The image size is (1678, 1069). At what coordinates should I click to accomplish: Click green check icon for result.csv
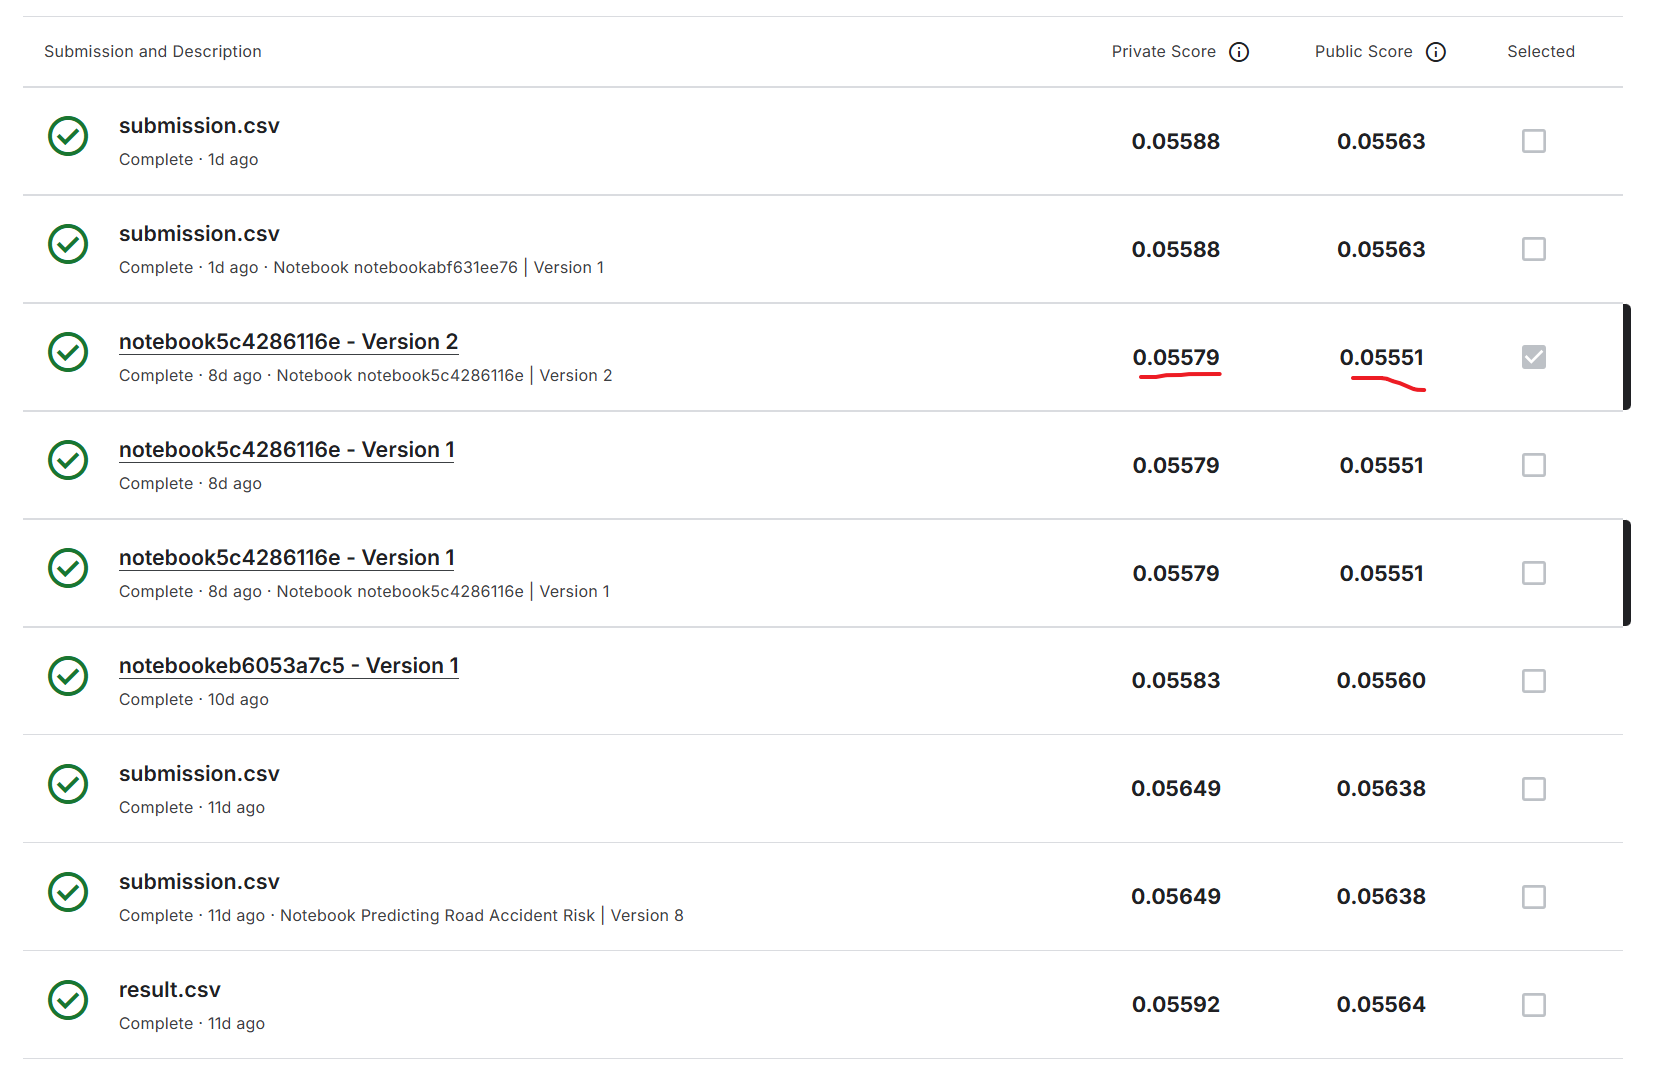pos(68,1000)
